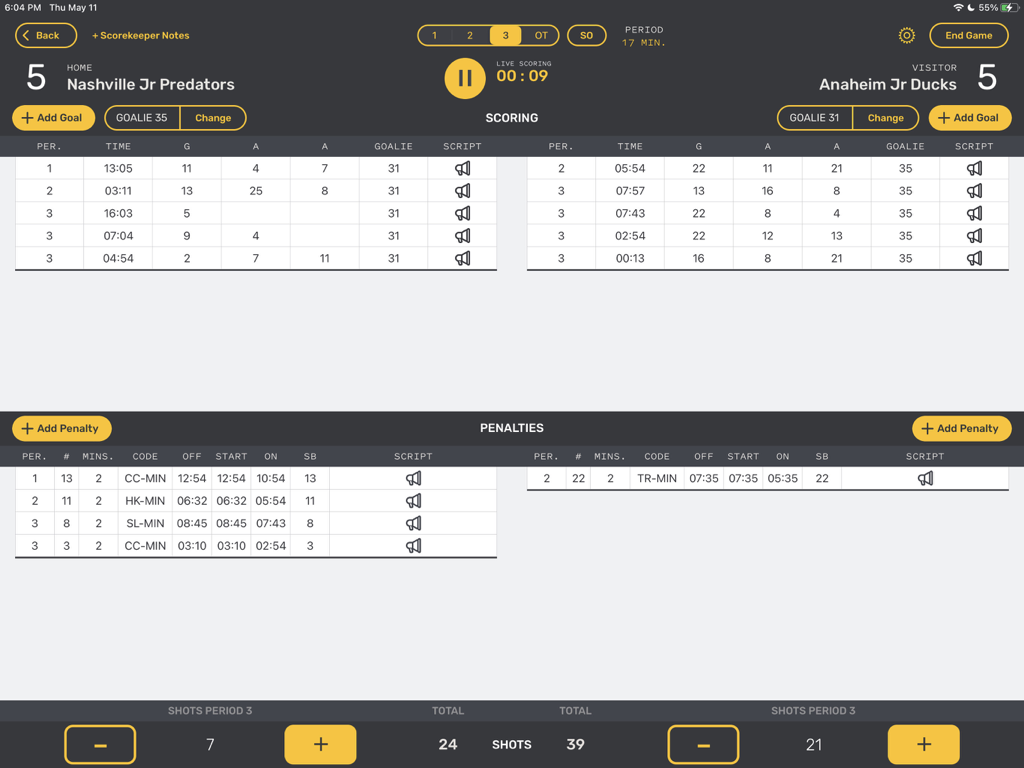Add a penalty for Anaheim Jr Ducks
This screenshot has height=768, width=1024.
click(961, 428)
